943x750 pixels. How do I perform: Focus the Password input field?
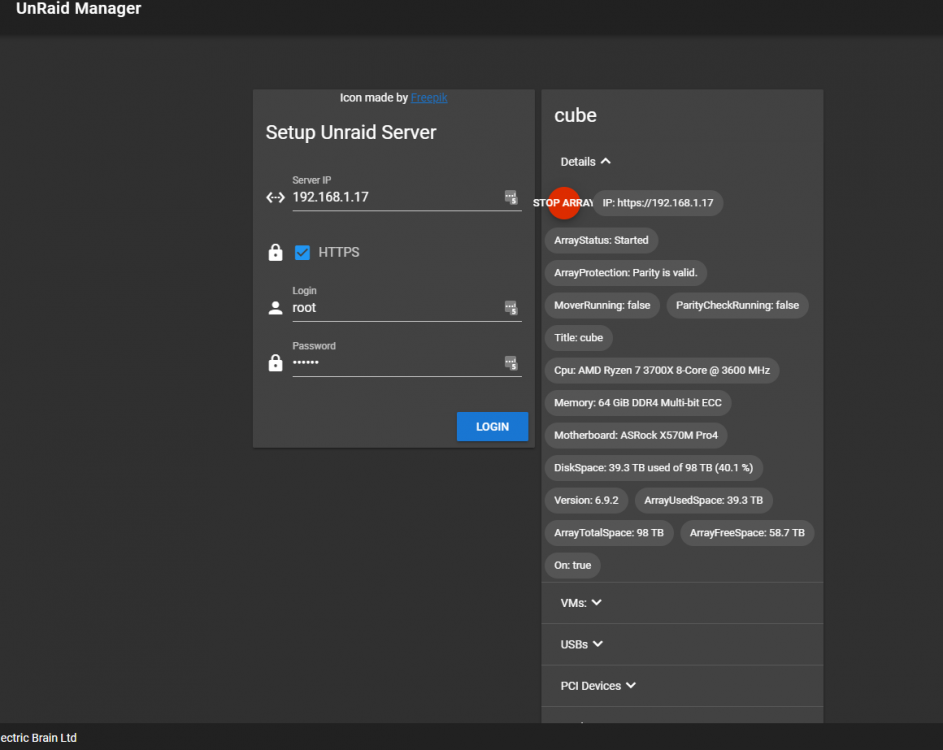tap(397, 363)
